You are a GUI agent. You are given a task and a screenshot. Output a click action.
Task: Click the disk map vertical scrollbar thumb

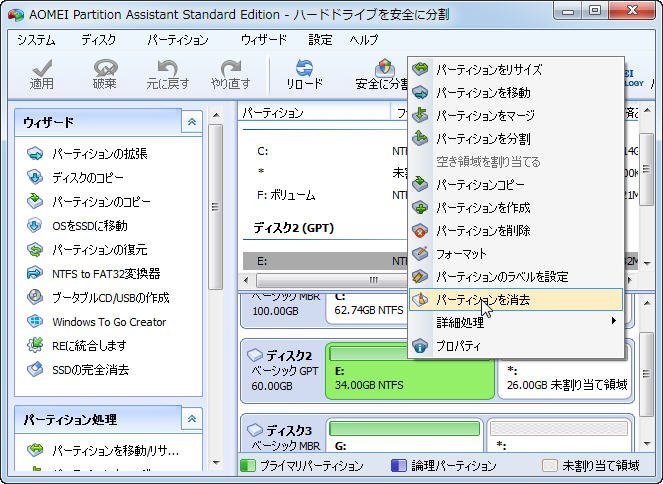tap(646, 374)
